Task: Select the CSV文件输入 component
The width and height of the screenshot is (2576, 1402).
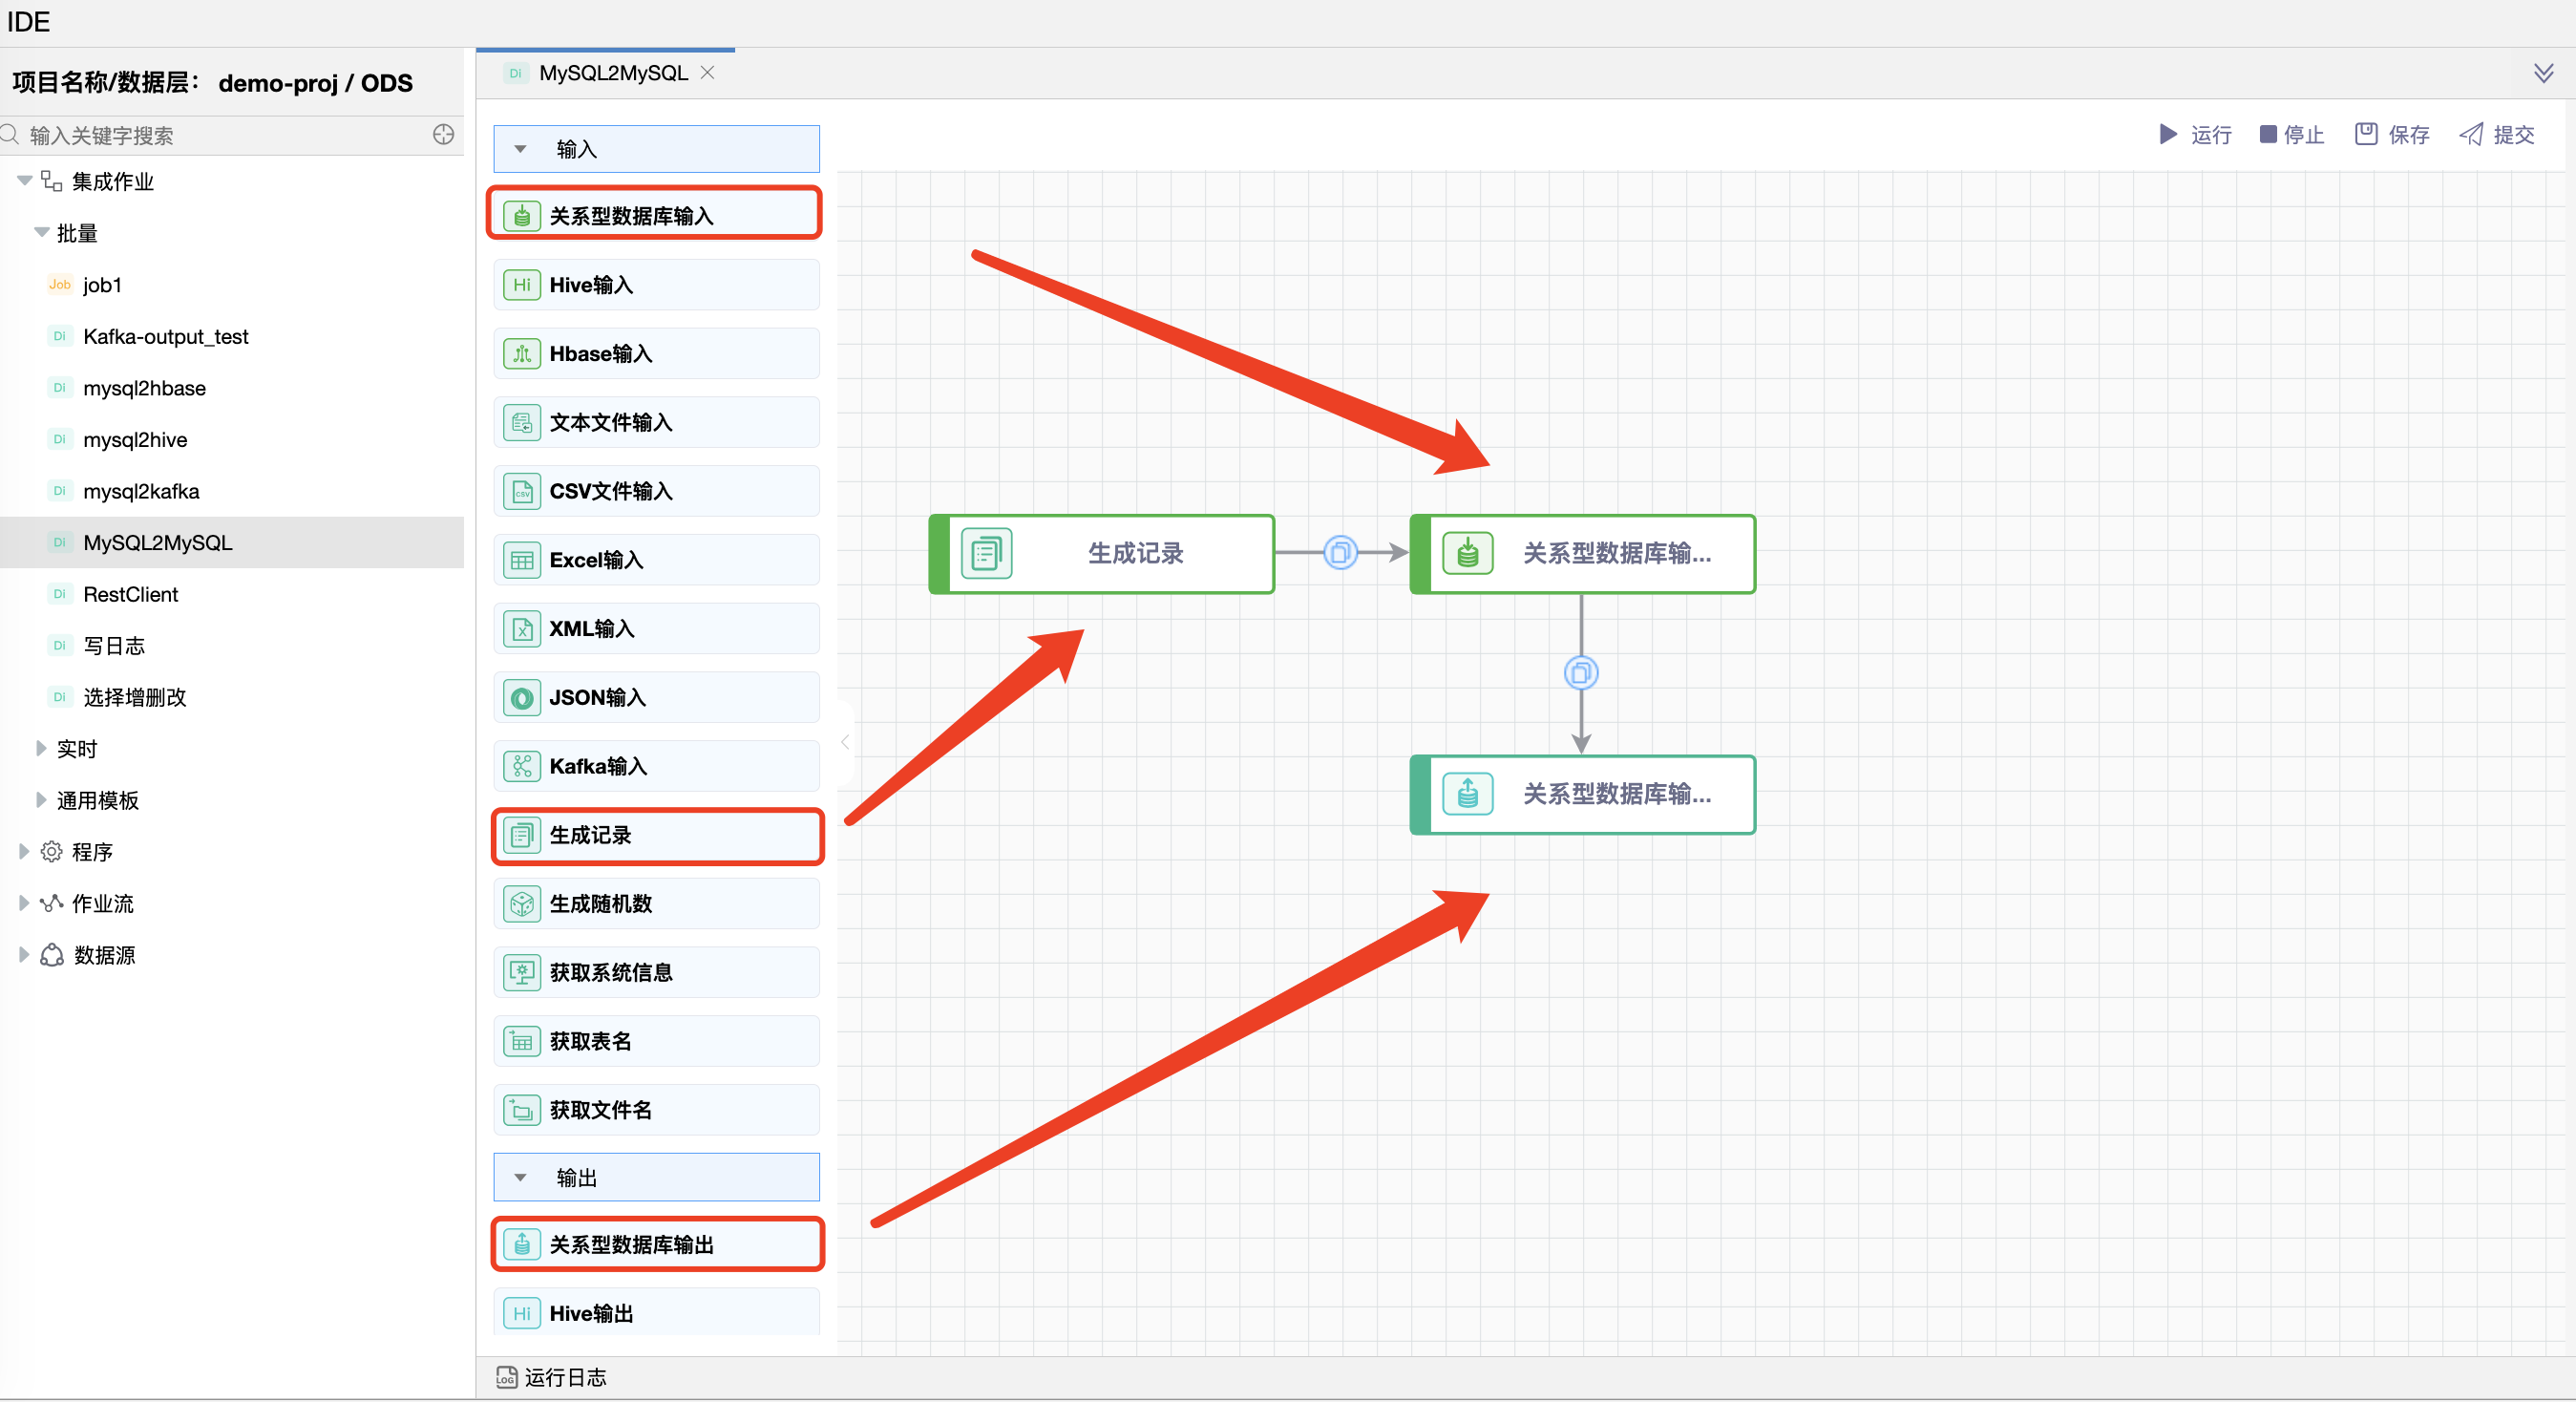Action: pyautogui.click(x=654, y=490)
